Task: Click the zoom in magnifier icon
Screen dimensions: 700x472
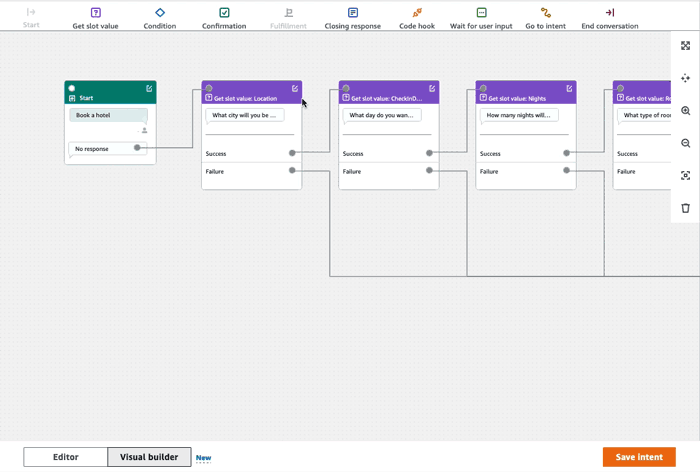Action: coord(685,111)
